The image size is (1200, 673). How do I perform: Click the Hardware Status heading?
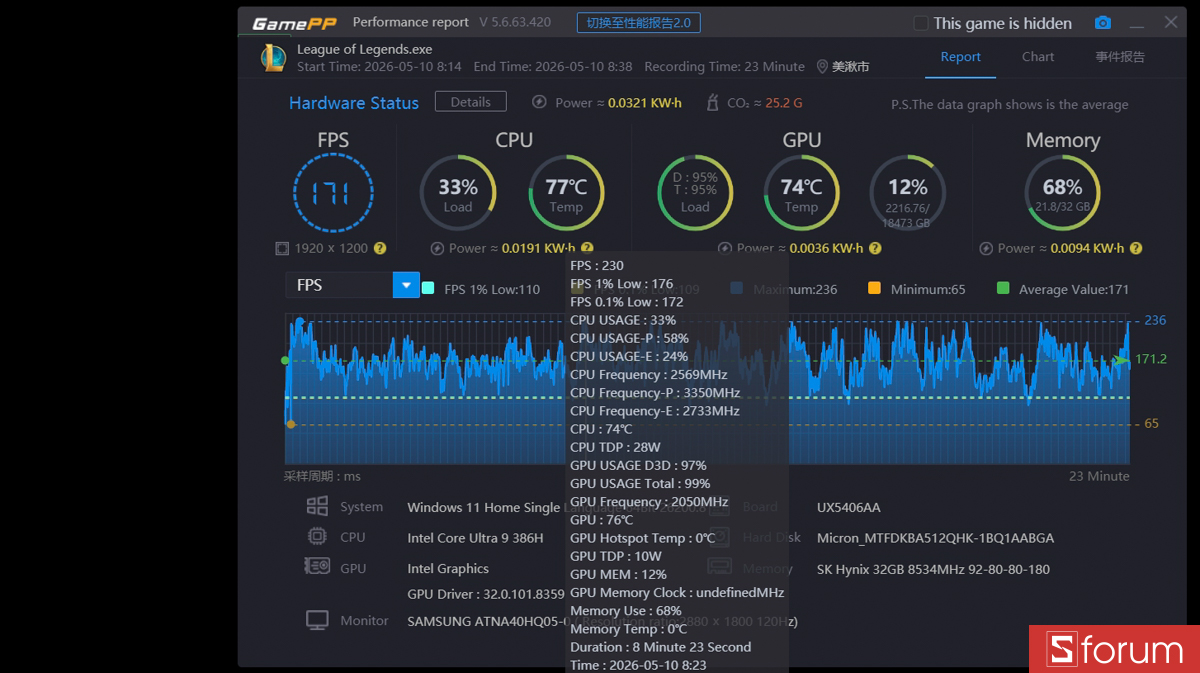[354, 103]
